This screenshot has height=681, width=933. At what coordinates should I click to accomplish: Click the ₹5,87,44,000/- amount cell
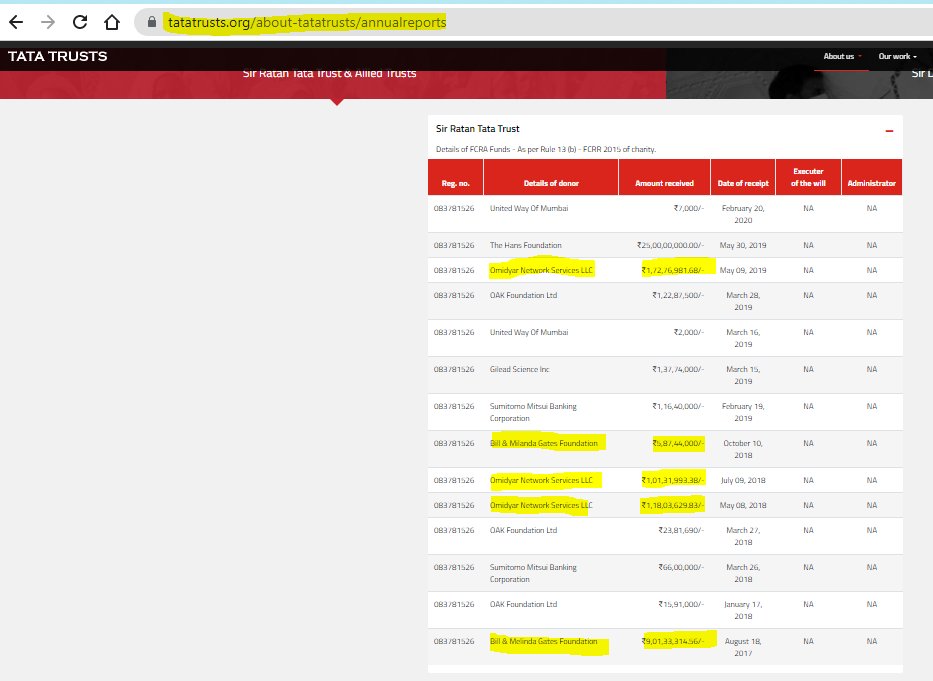click(678, 443)
